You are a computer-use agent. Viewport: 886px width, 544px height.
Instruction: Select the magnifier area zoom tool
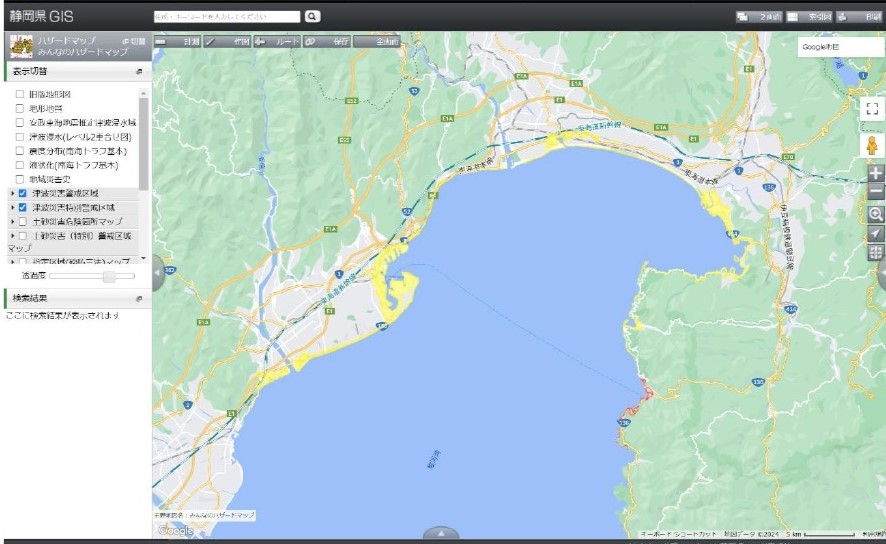[876, 214]
